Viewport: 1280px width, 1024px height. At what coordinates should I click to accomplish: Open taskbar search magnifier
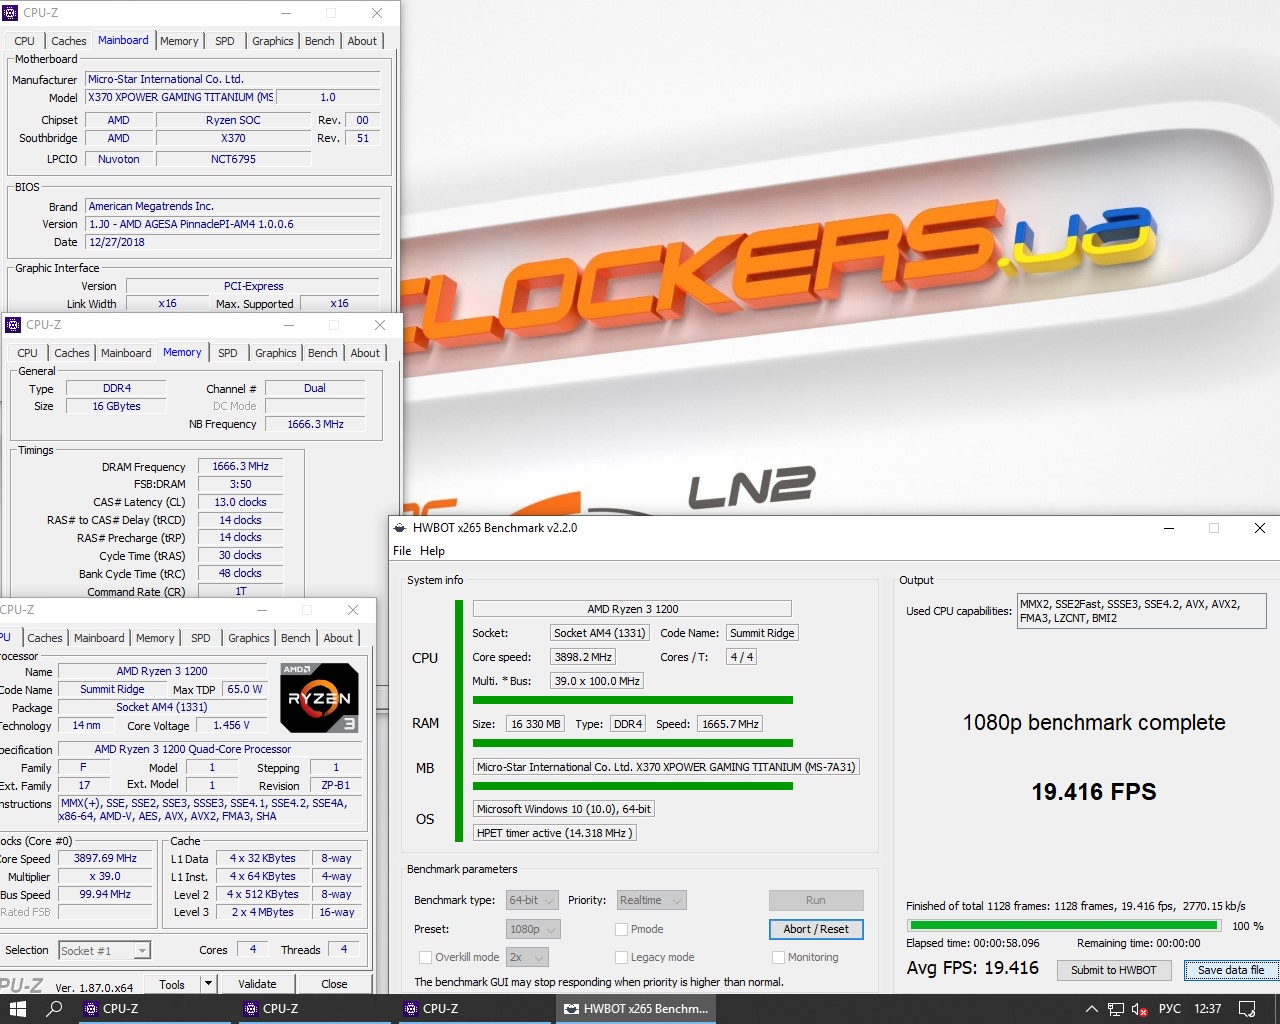(55, 1009)
